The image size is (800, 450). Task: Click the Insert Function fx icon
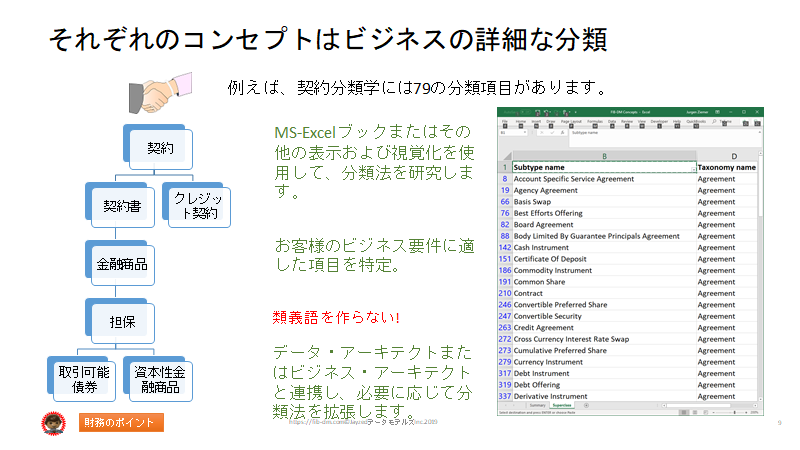coord(562,133)
